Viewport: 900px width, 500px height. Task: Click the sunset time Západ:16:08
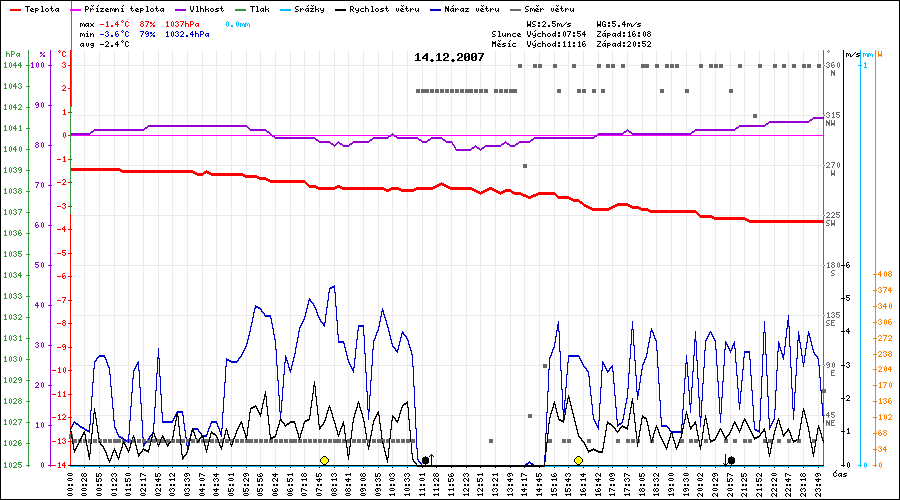pos(624,34)
